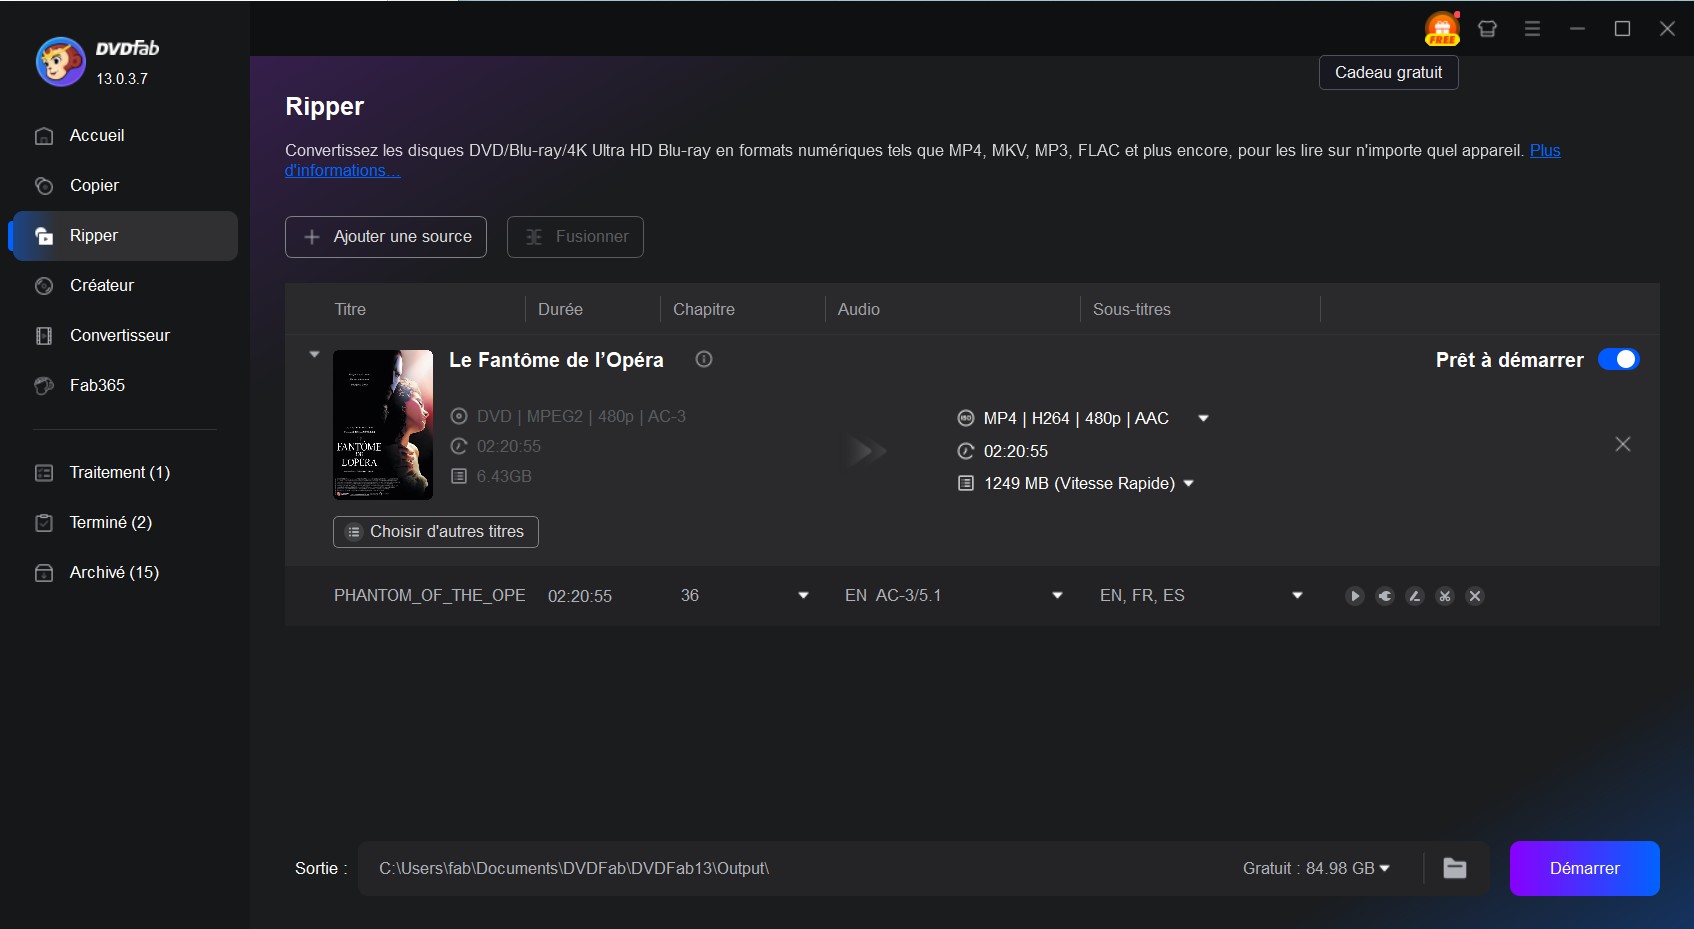1694x929 pixels.
Task: View Terminé (2) tasks
Action: click(125, 522)
